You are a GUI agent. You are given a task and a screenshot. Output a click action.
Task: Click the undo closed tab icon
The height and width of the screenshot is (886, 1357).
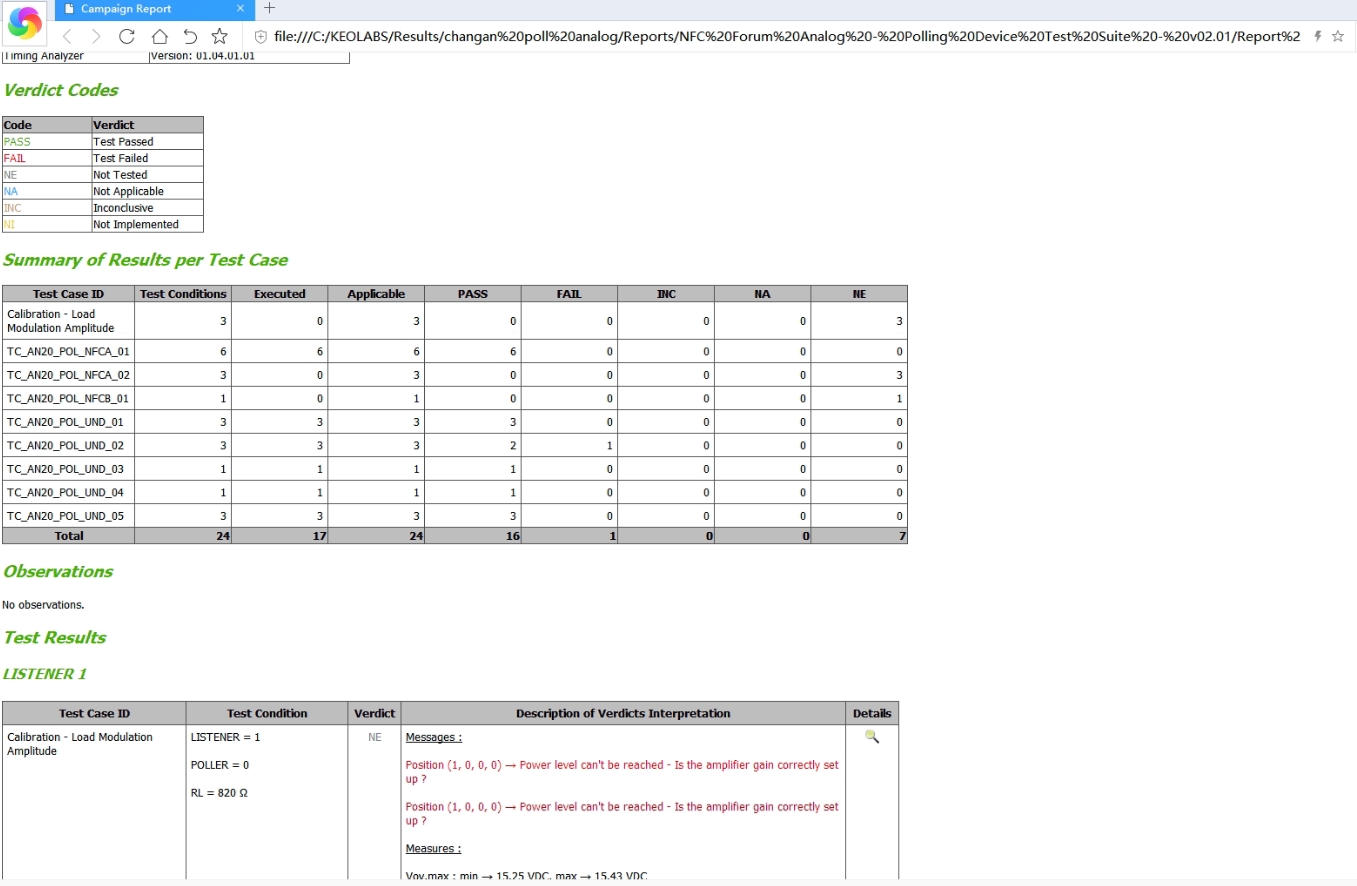pos(189,36)
